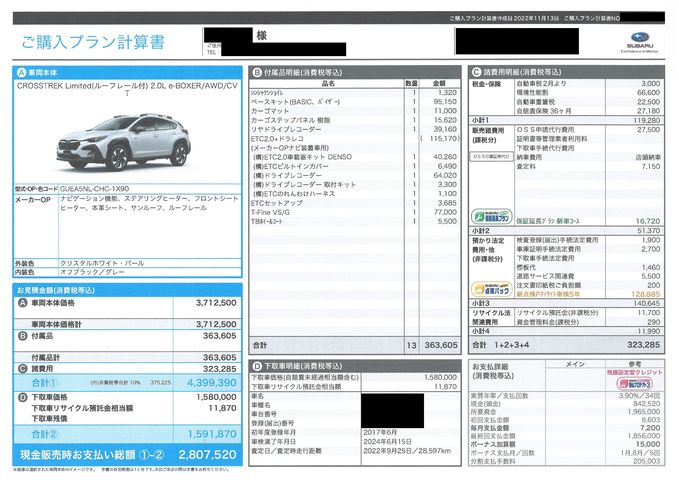Screen dimensions: 679x480
Task: Click the 合計② amount 1,591,870
Action: [212, 434]
